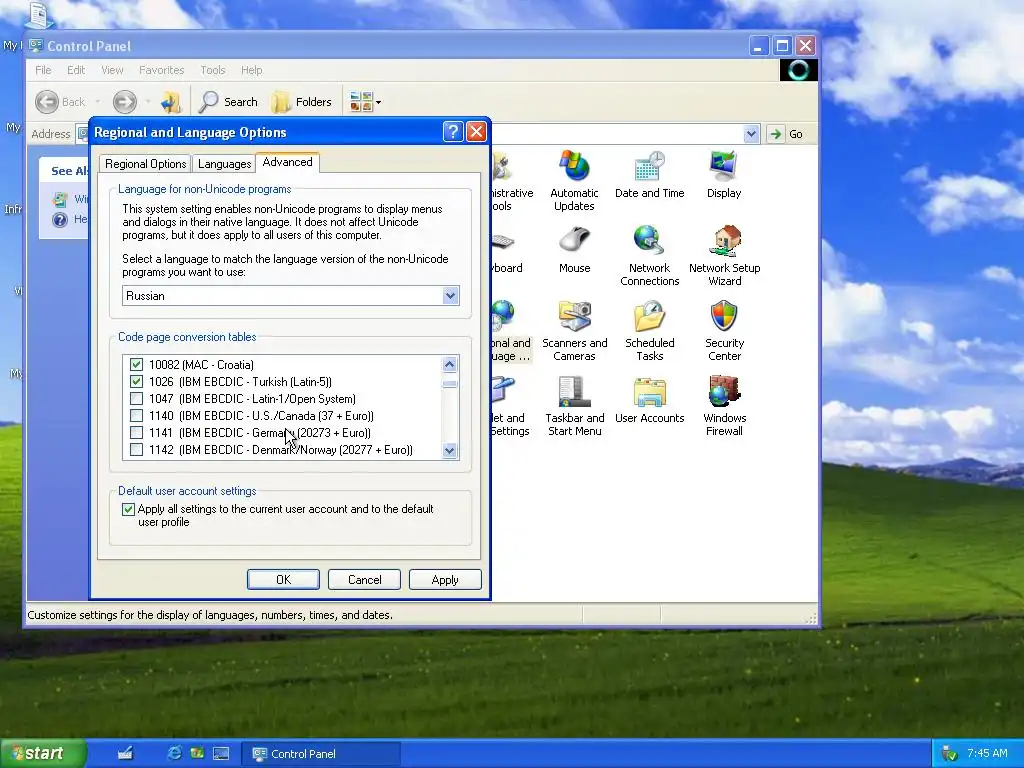The image size is (1024, 768).
Task: Switch to the Regional Options tab
Action: coord(146,164)
